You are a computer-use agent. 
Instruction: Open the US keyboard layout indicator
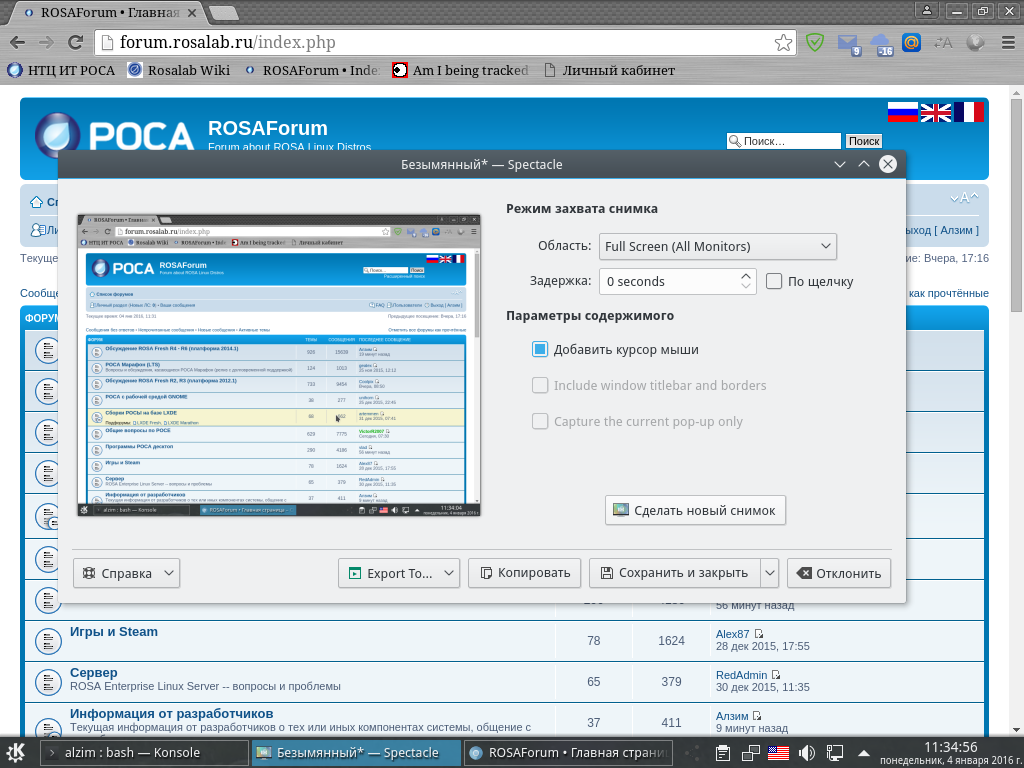(x=778, y=753)
